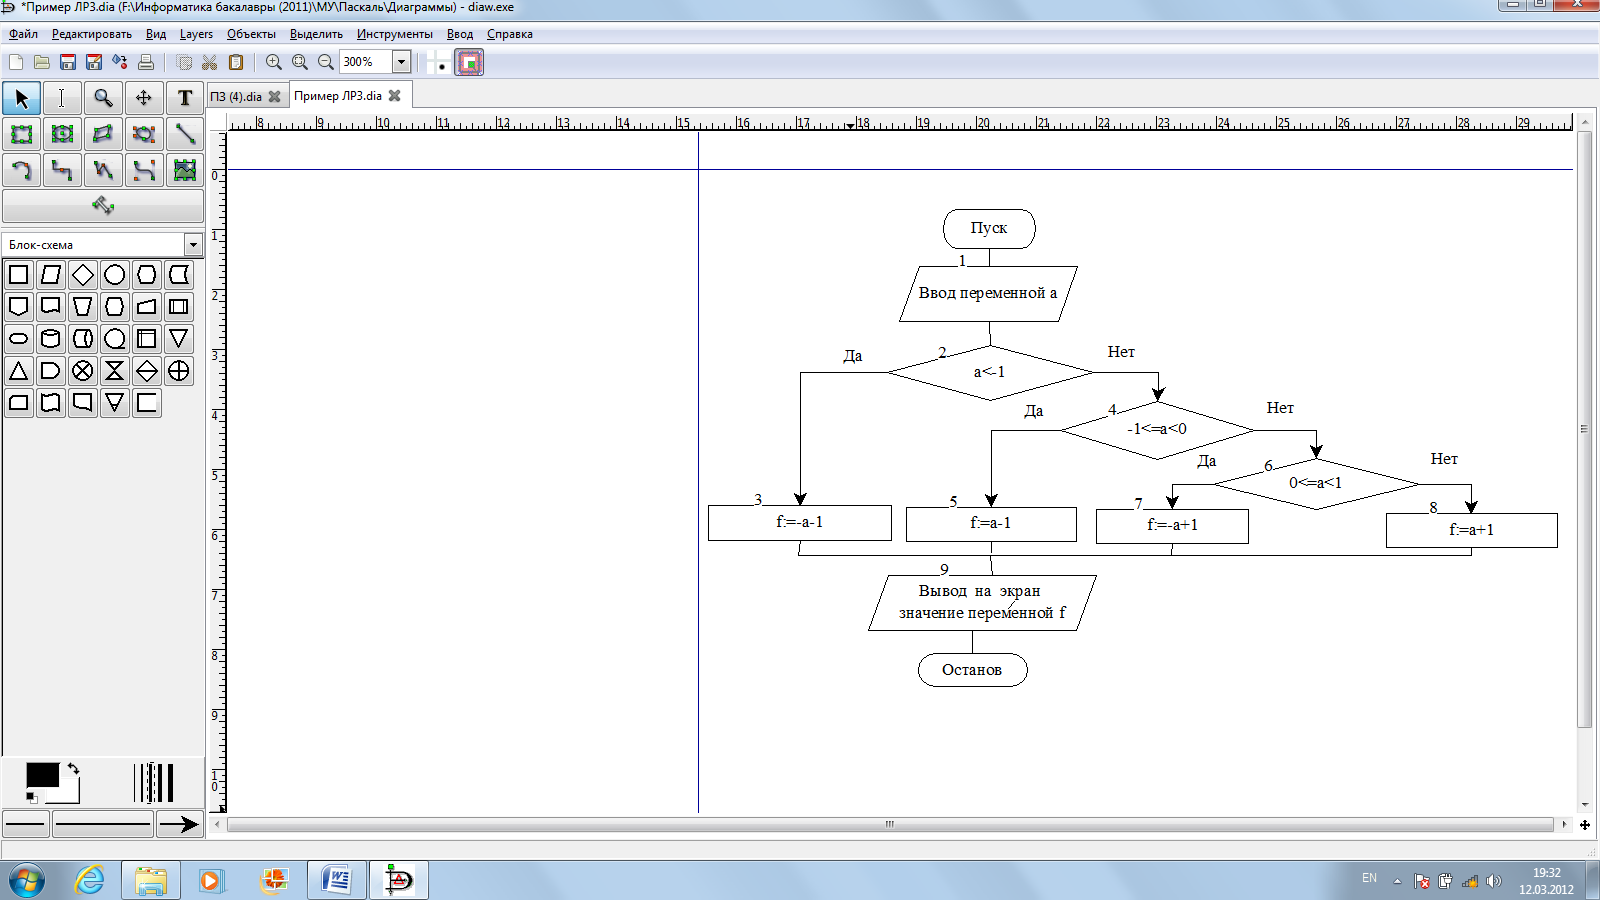Swap foreground and background colors
Viewport: 1600px width, 900px height.
(x=73, y=768)
